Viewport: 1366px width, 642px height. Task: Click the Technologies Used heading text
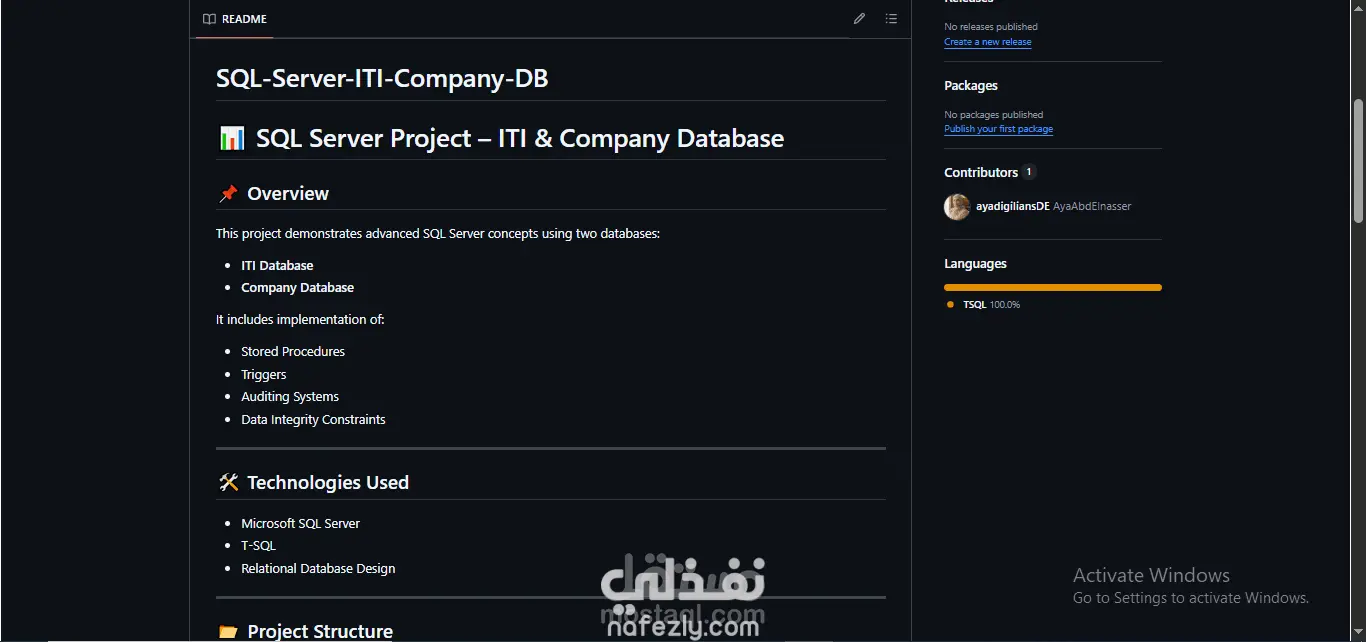click(328, 483)
